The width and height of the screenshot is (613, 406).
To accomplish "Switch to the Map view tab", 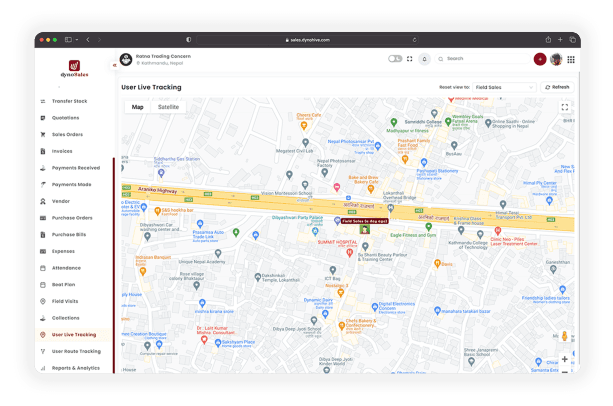I will (137, 107).
